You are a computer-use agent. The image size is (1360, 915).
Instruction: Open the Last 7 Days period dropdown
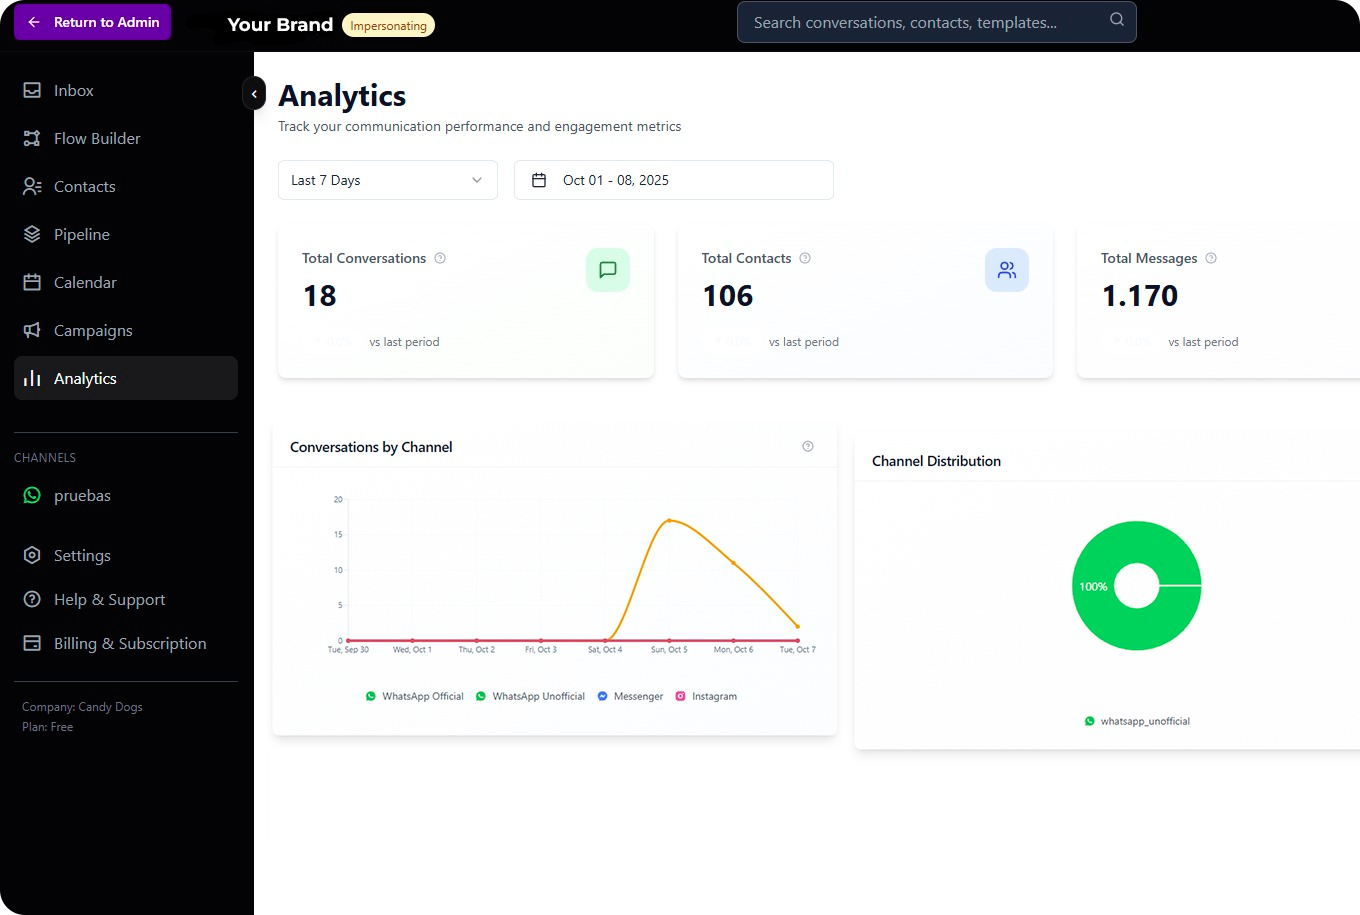coord(387,180)
